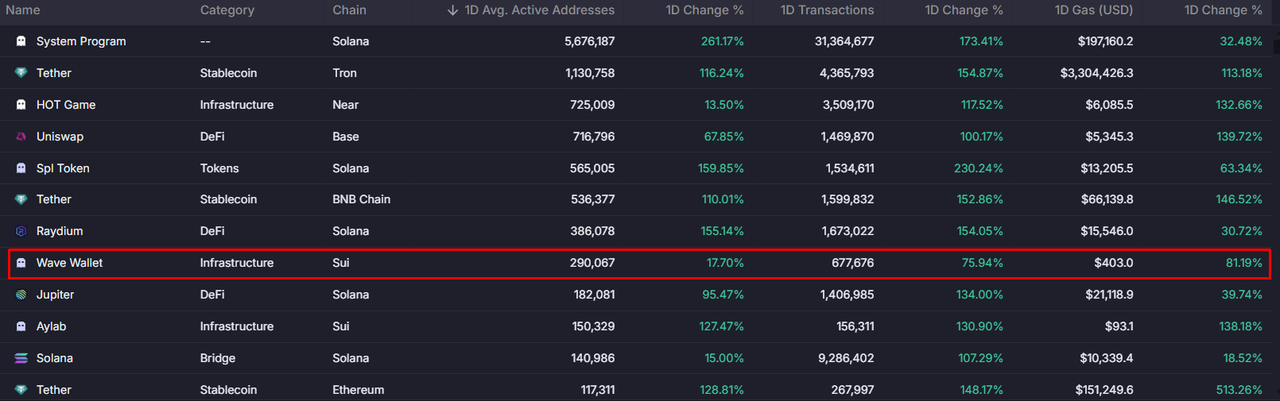Open the Tether name in the Ethereum row
This screenshot has width=1280, height=401.
(54, 390)
